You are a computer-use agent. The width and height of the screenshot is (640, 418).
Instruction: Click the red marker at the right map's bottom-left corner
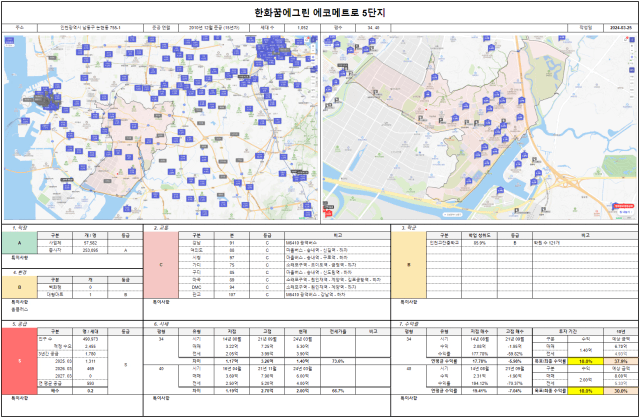pyautogui.click(x=328, y=211)
